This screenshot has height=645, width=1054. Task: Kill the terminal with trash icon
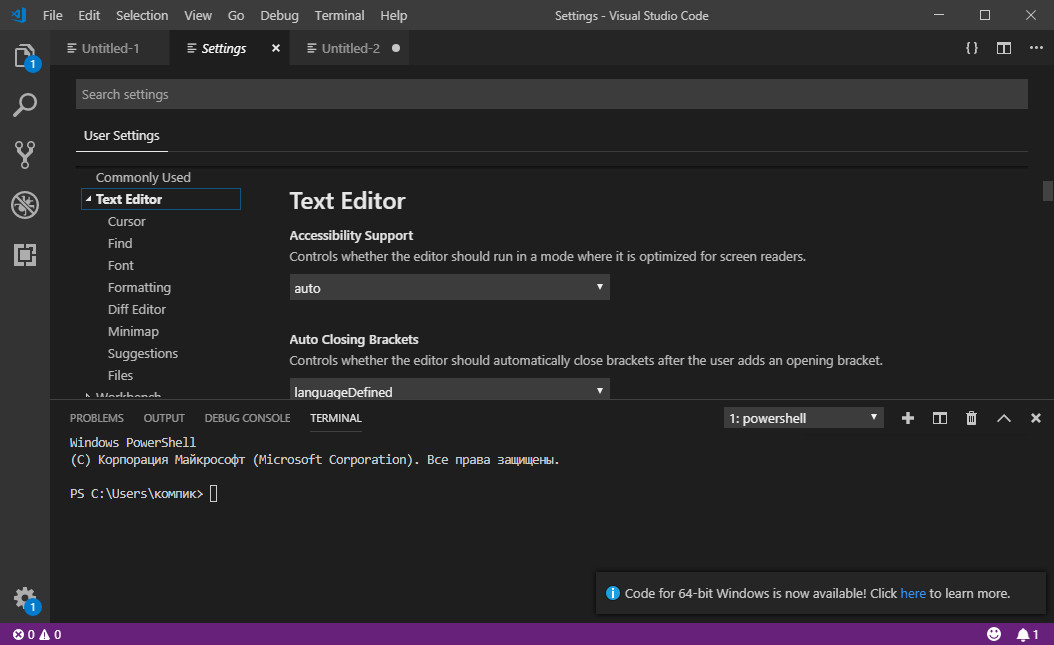[x=971, y=418]
